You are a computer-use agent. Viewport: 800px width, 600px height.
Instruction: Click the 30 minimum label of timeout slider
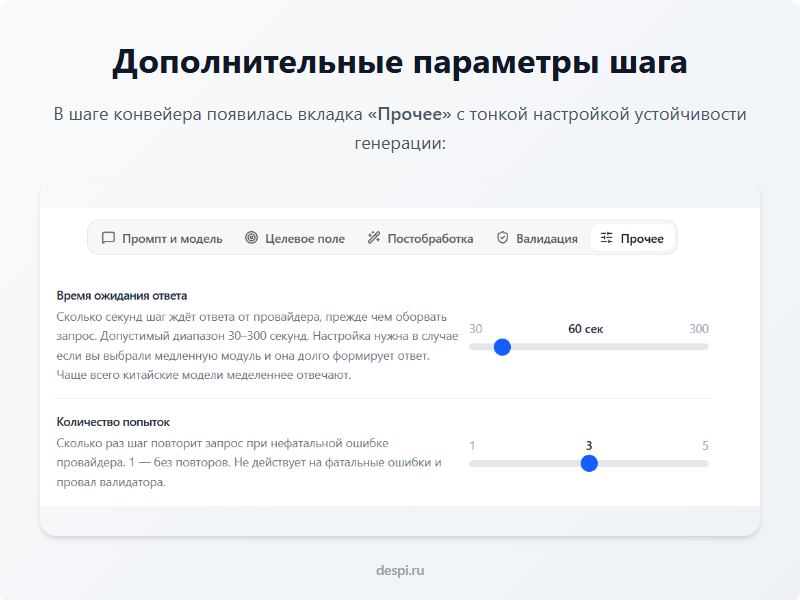click(x=476, y=329)
